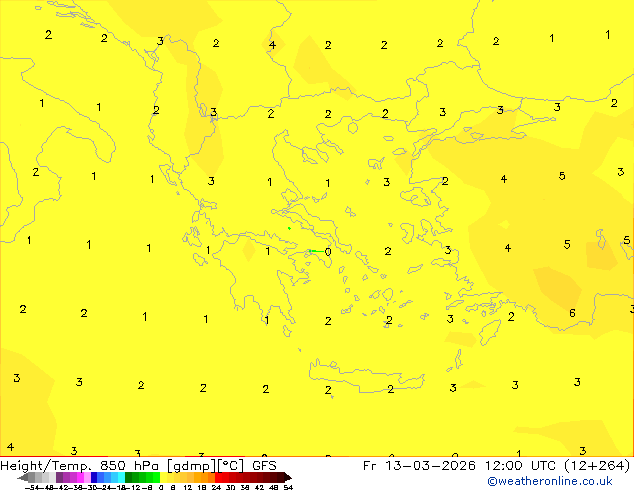Click the 850 hPa level label
Screen dimensions: 634x490
tap(131, 465)
